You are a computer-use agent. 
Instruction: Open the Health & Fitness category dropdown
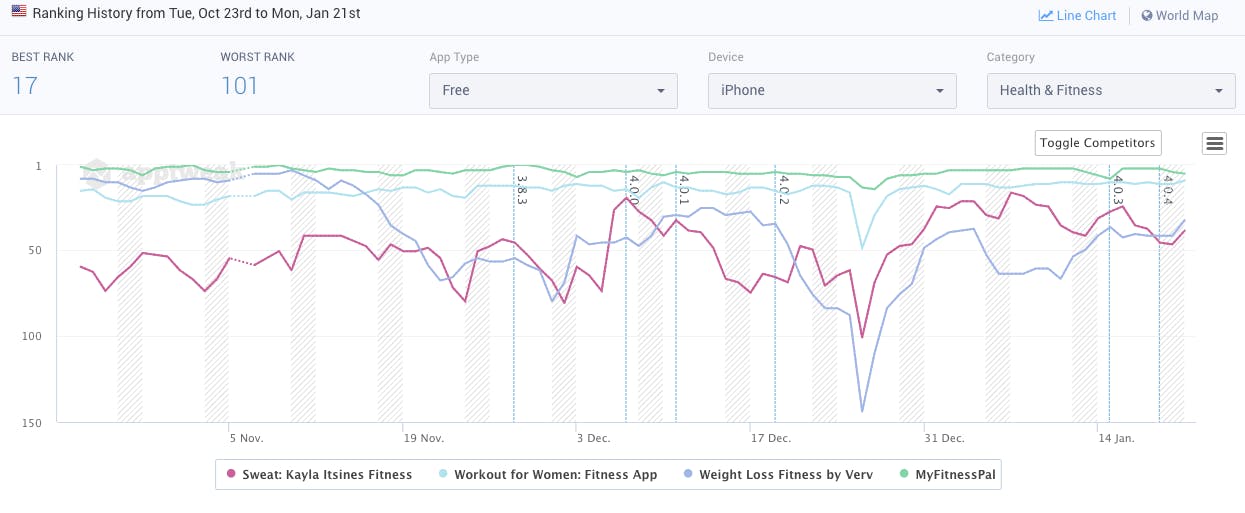pyautogui.click(x=1110, y=90)
